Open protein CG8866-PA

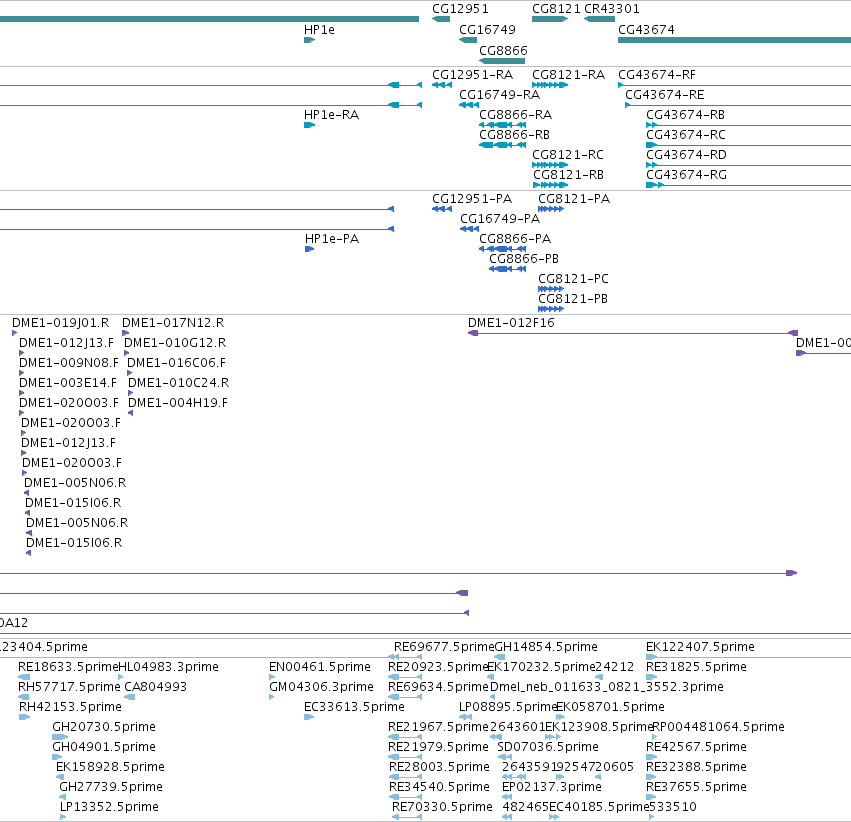tap(515, 239)
